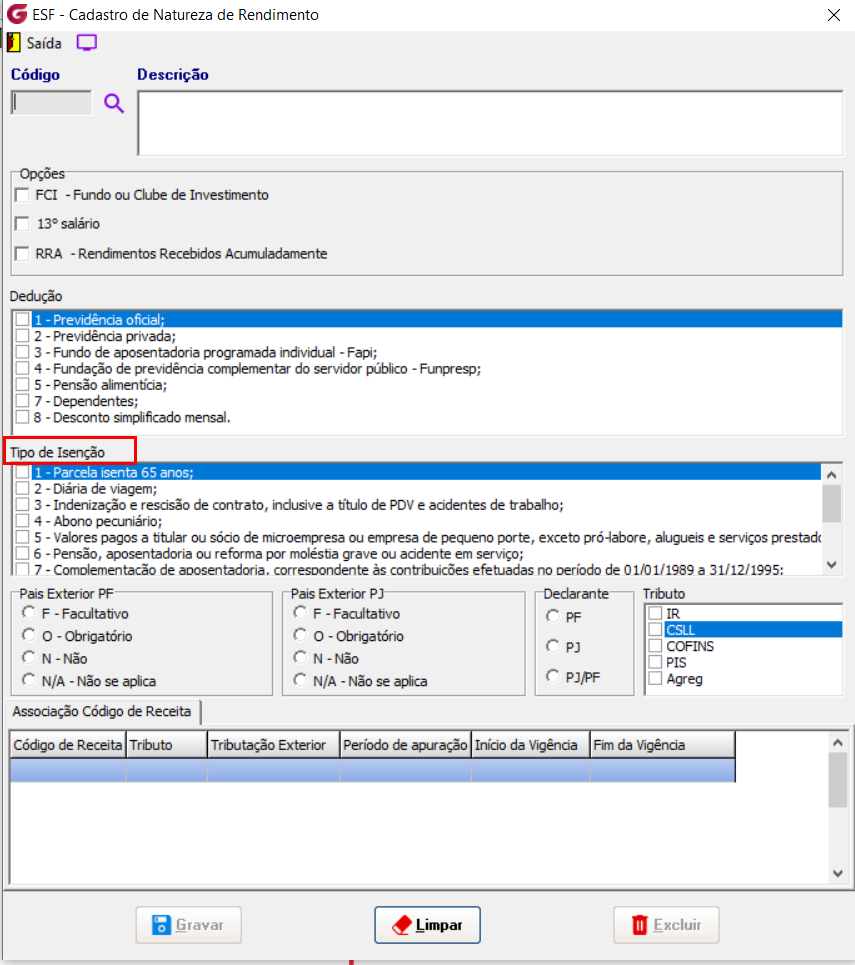The height and width of the screenshot is (965, 855).
Task: Select N/A - Não se aplica under Pais Exterior PJ
Action: click(300, 680)
